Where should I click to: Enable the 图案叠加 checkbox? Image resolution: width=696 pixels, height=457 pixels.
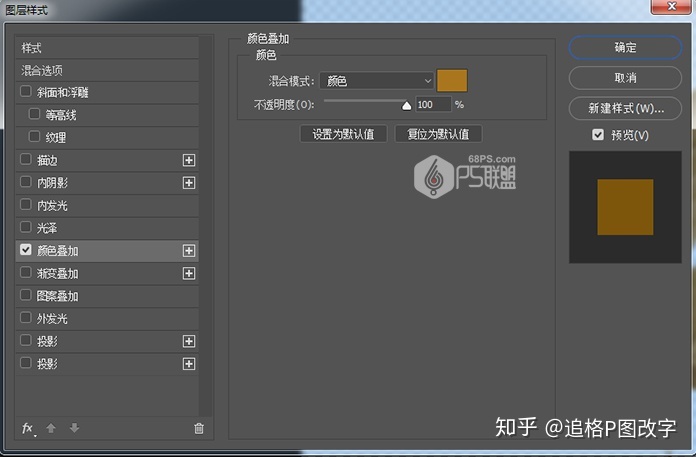click(x=26, y=295)
